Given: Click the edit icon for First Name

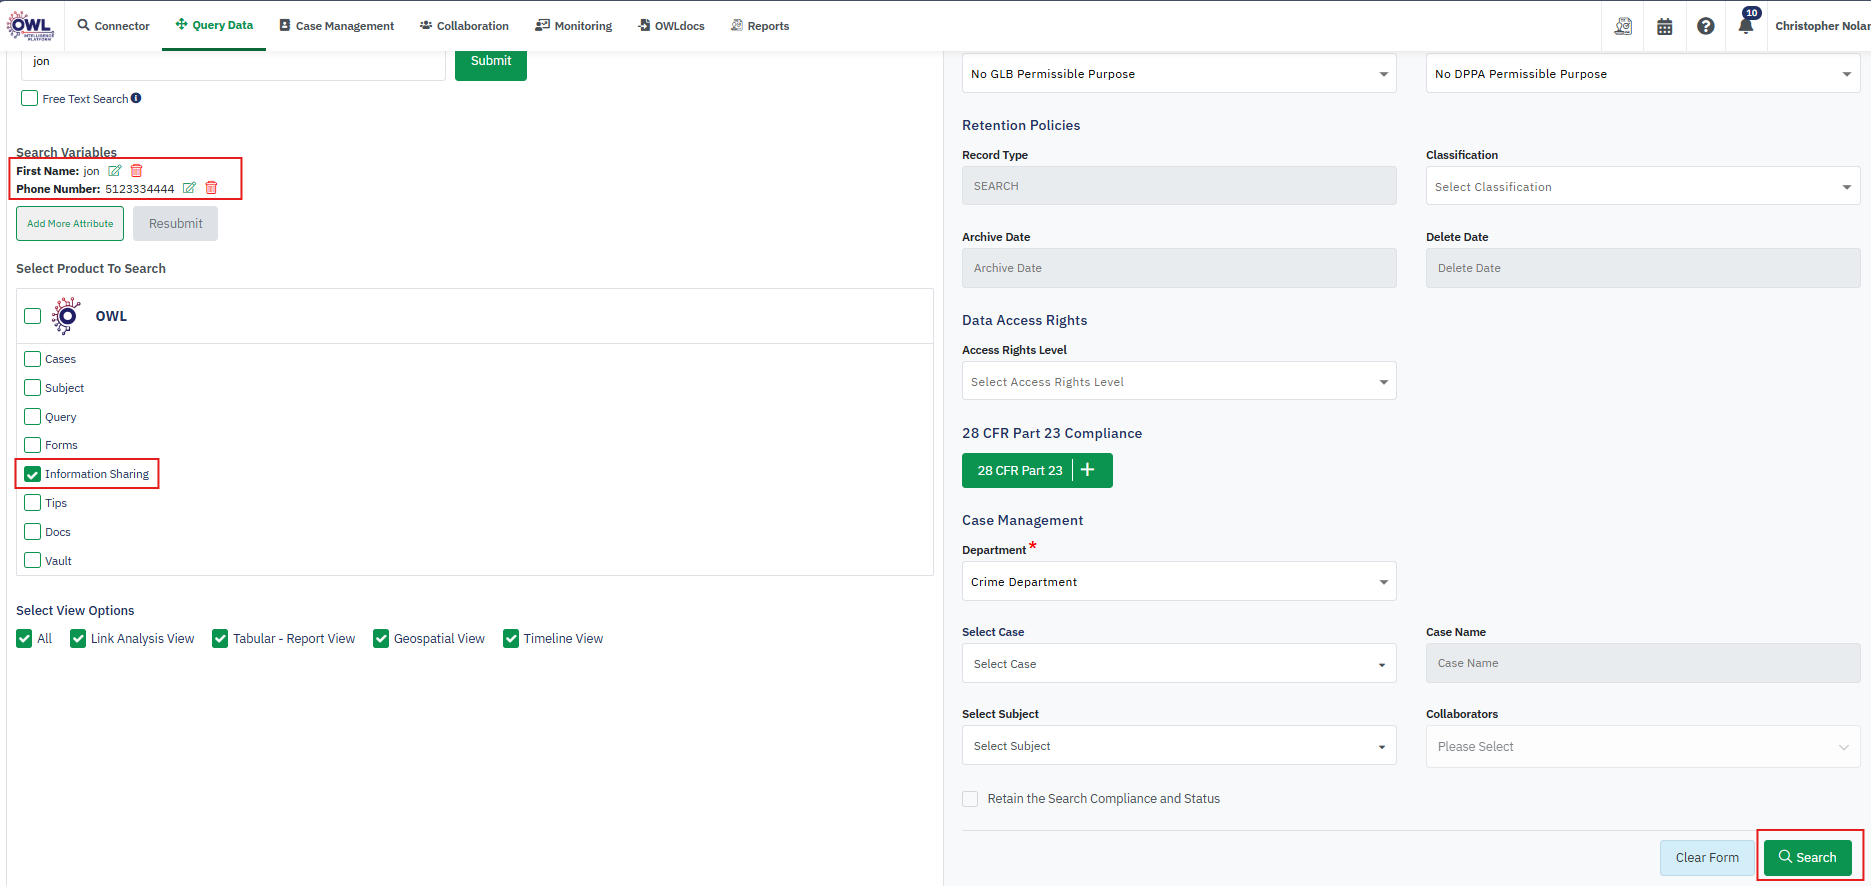Looking at the screenshot, I should click(x=114, y=171).
